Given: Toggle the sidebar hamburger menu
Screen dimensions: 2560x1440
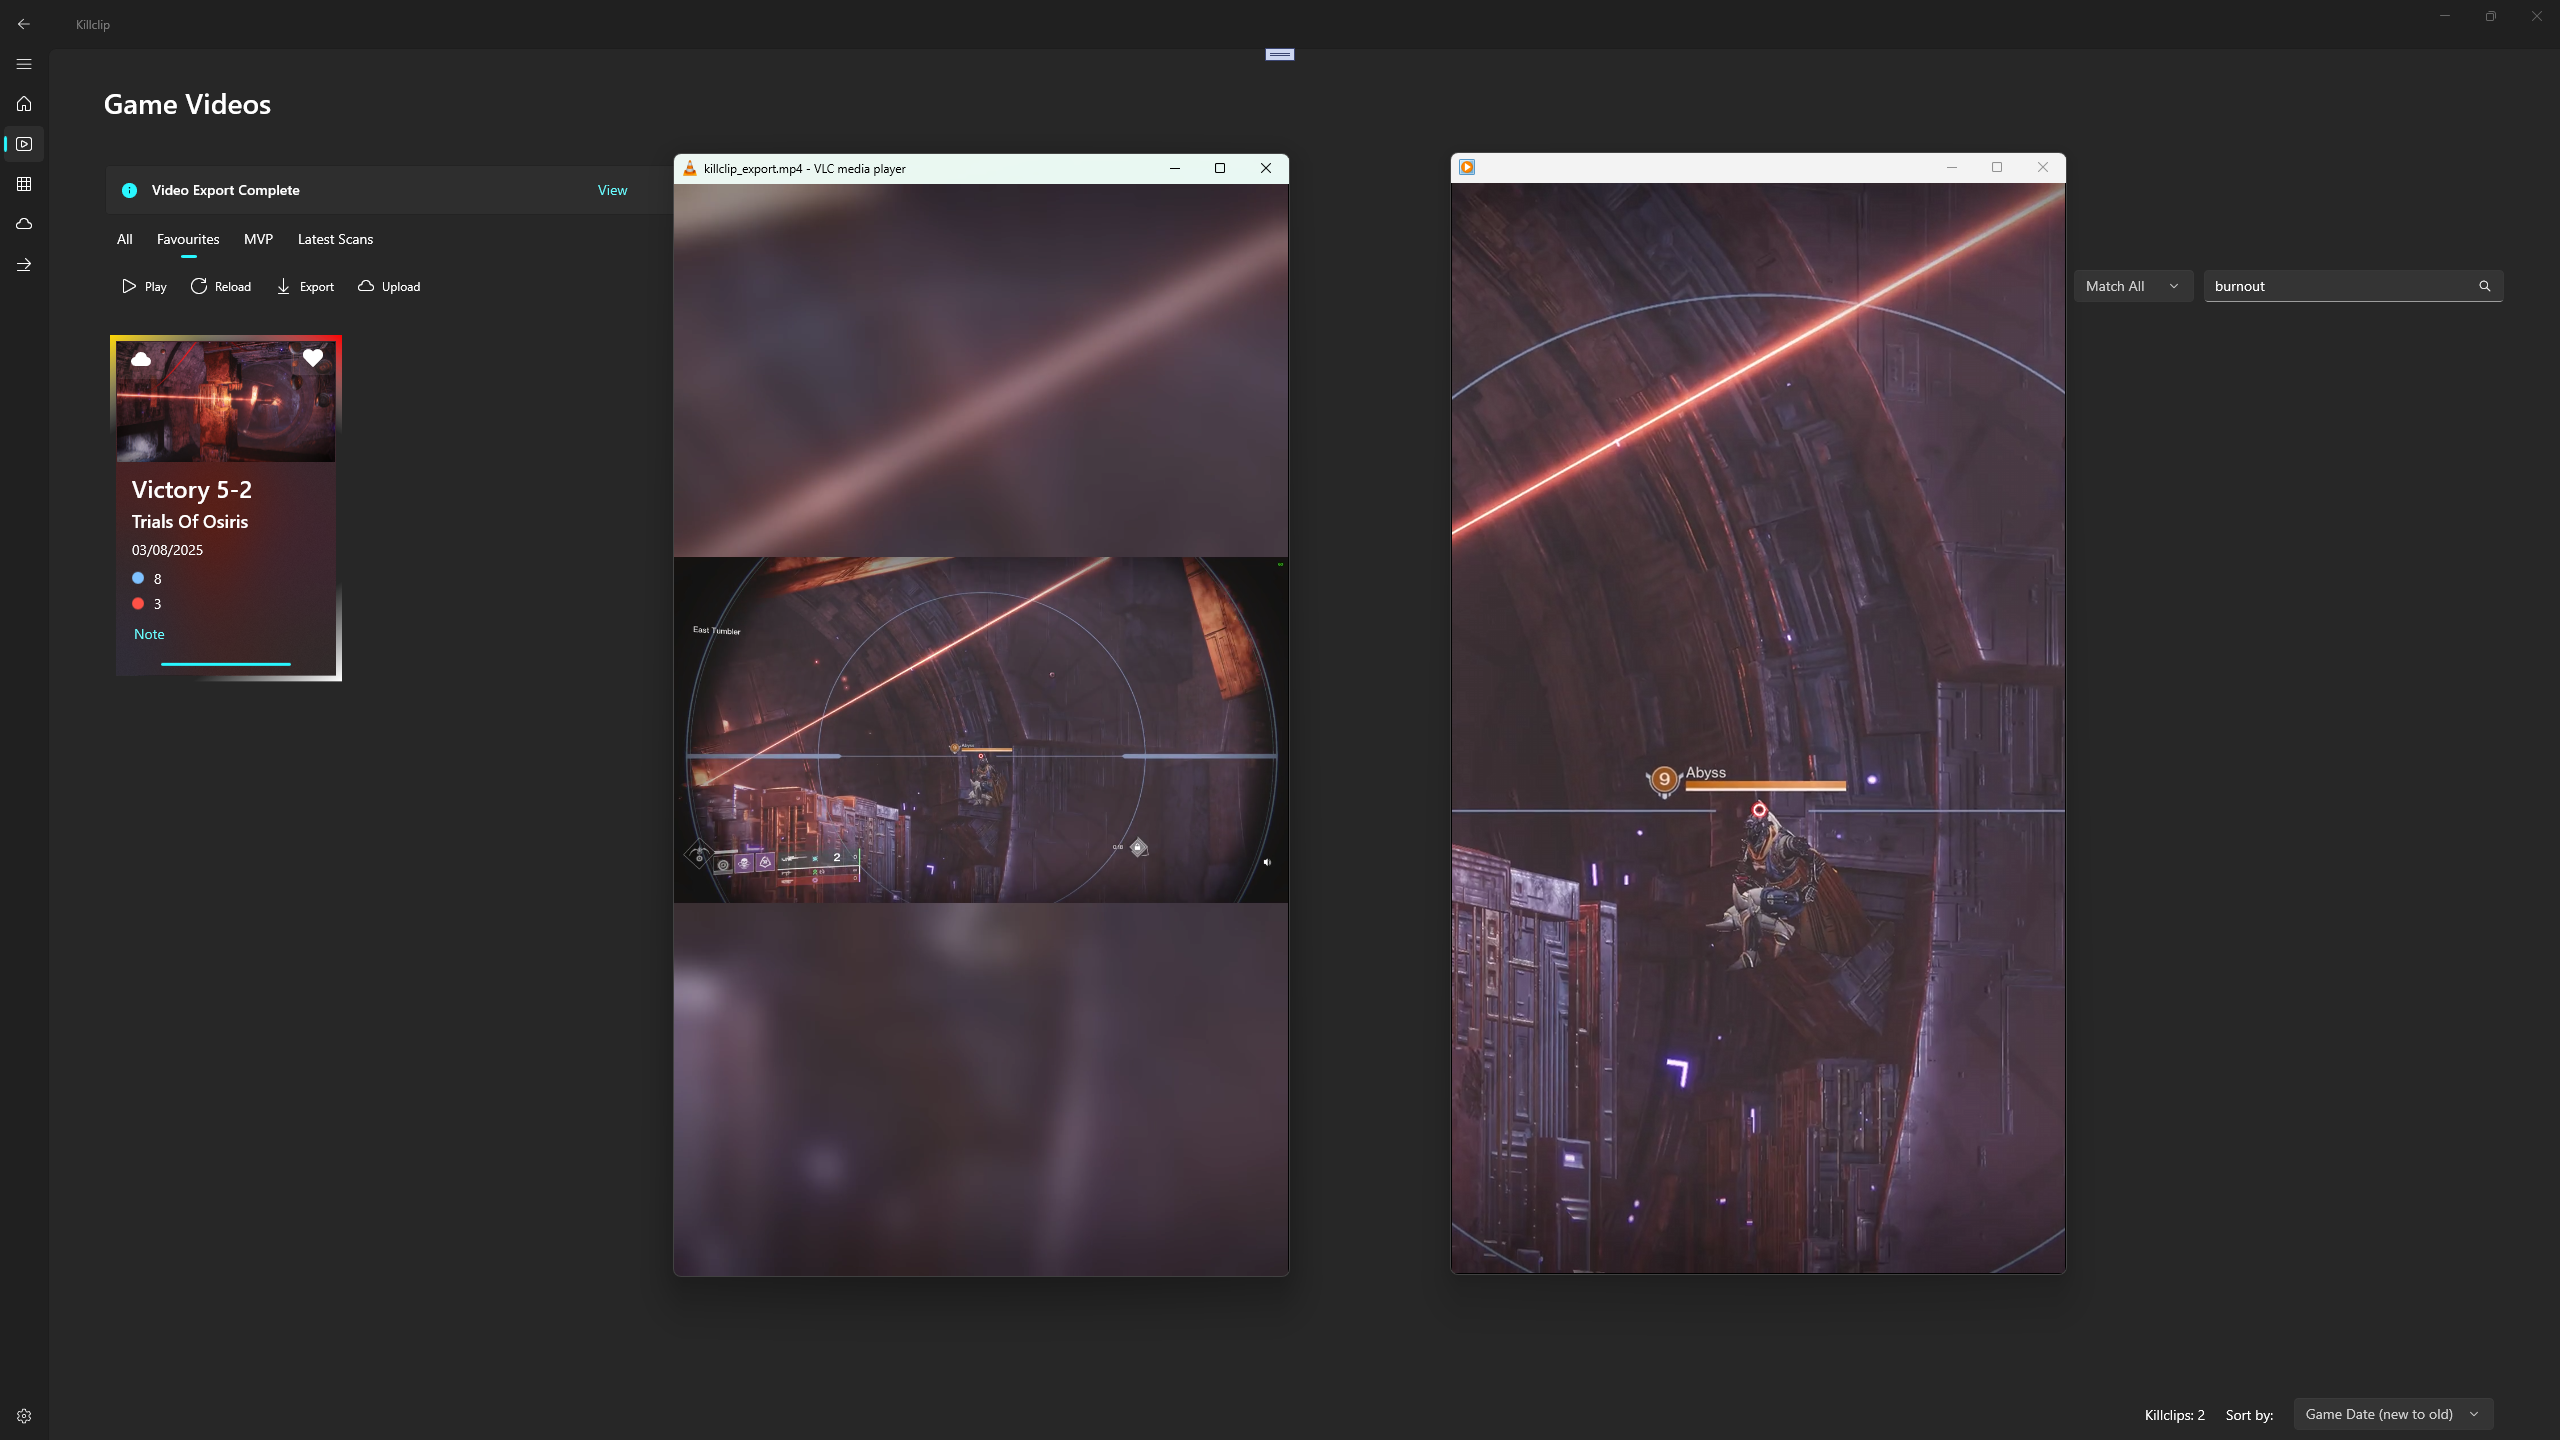Looking at the screenshot, I should [23, 63].
